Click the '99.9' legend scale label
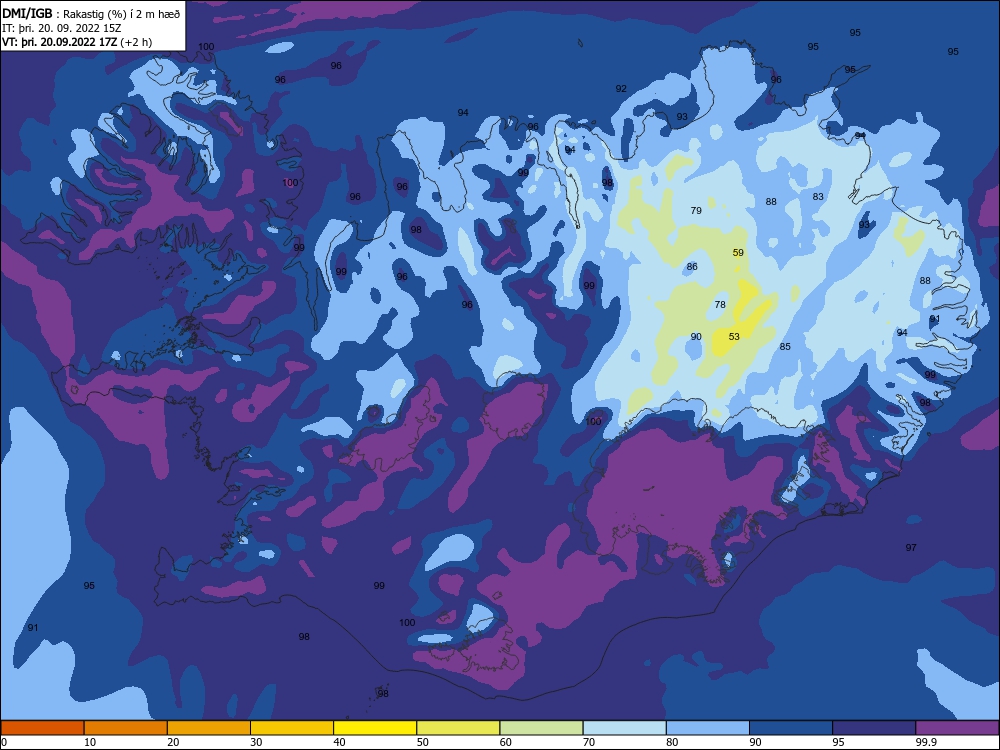This screenshot has height=750, width=1000. tap(926, 742)
